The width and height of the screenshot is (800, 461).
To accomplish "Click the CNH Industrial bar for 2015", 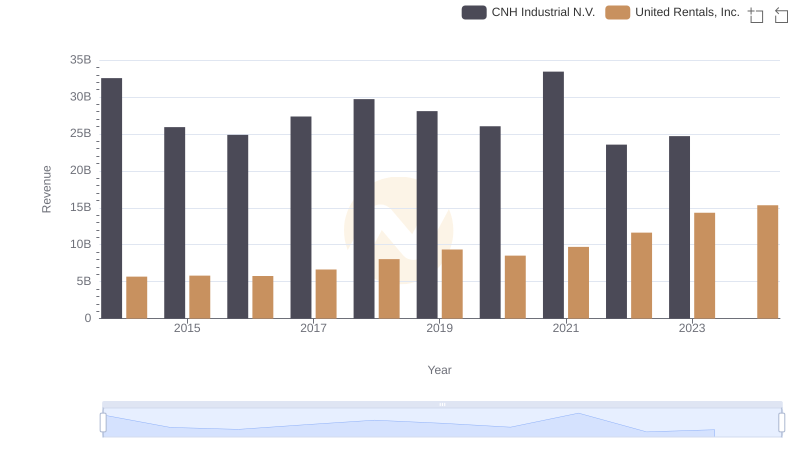I will [x=174, y=223].
